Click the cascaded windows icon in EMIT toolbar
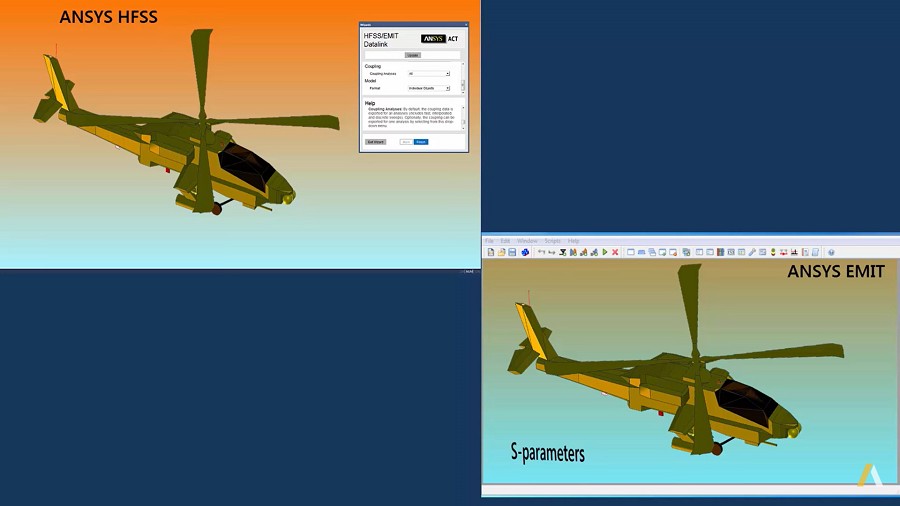900x506 pixels. click(651, 252)
